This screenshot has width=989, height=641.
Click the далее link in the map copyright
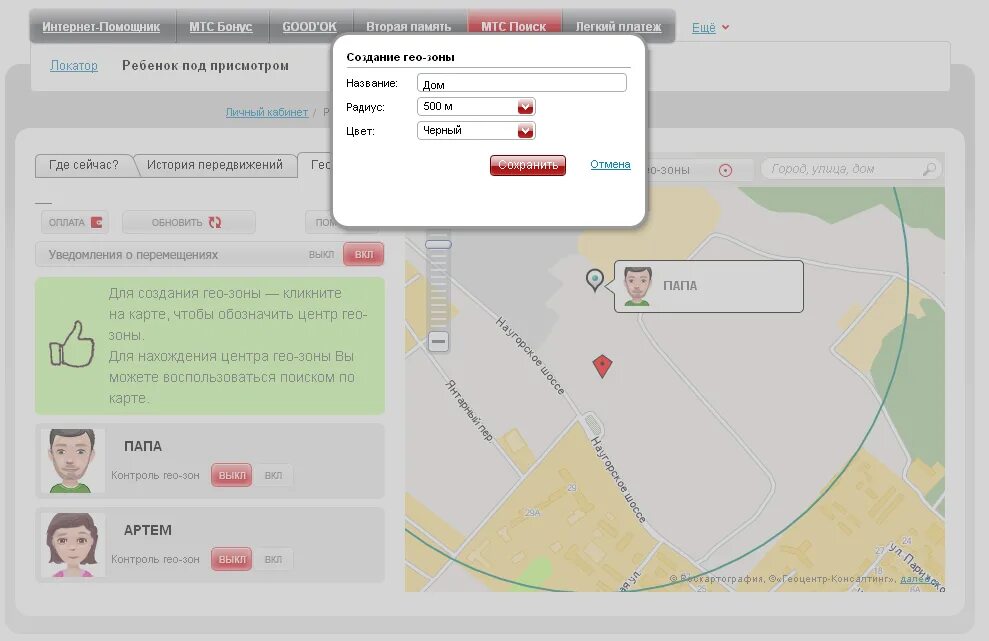(x=913, y=579)
